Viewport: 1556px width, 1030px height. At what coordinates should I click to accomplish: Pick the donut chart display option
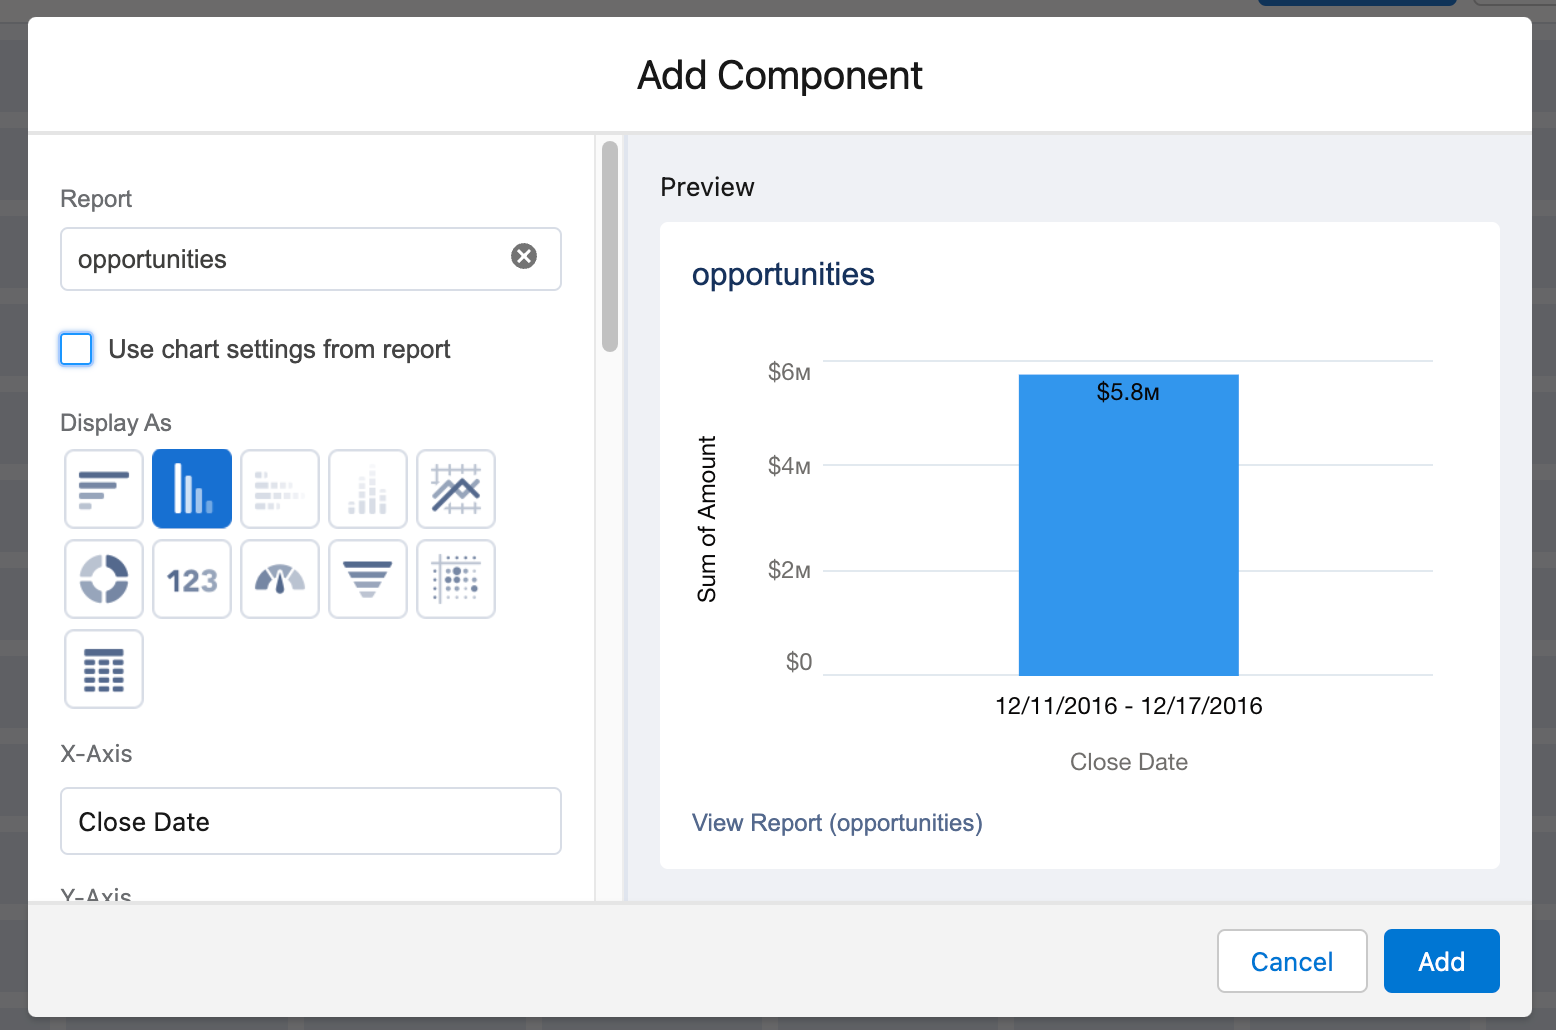[104, 579]
